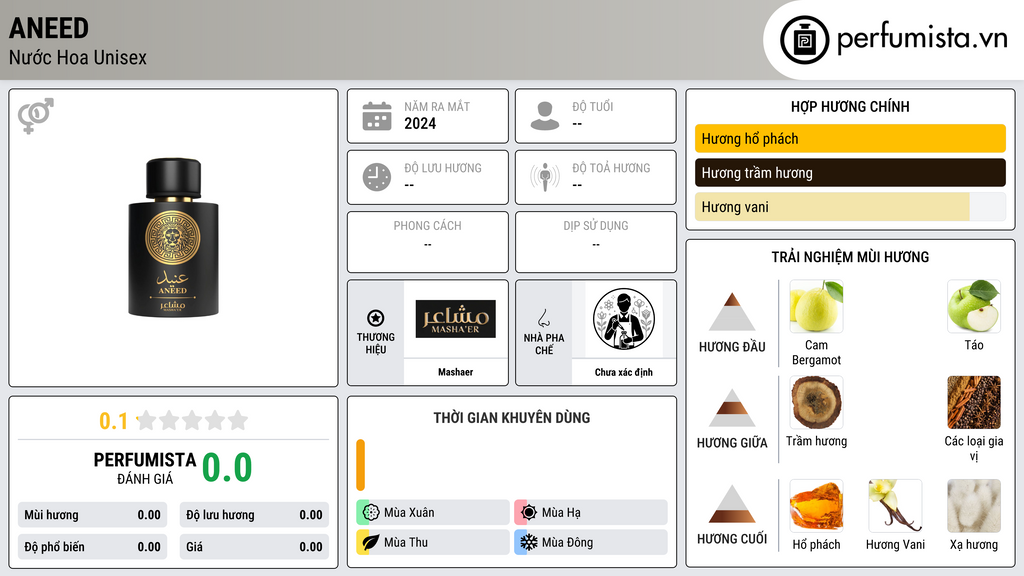Viewport: 1024px width, 576px height.
Task: Click the Mashaer brand name label
Action: point(455,372)
